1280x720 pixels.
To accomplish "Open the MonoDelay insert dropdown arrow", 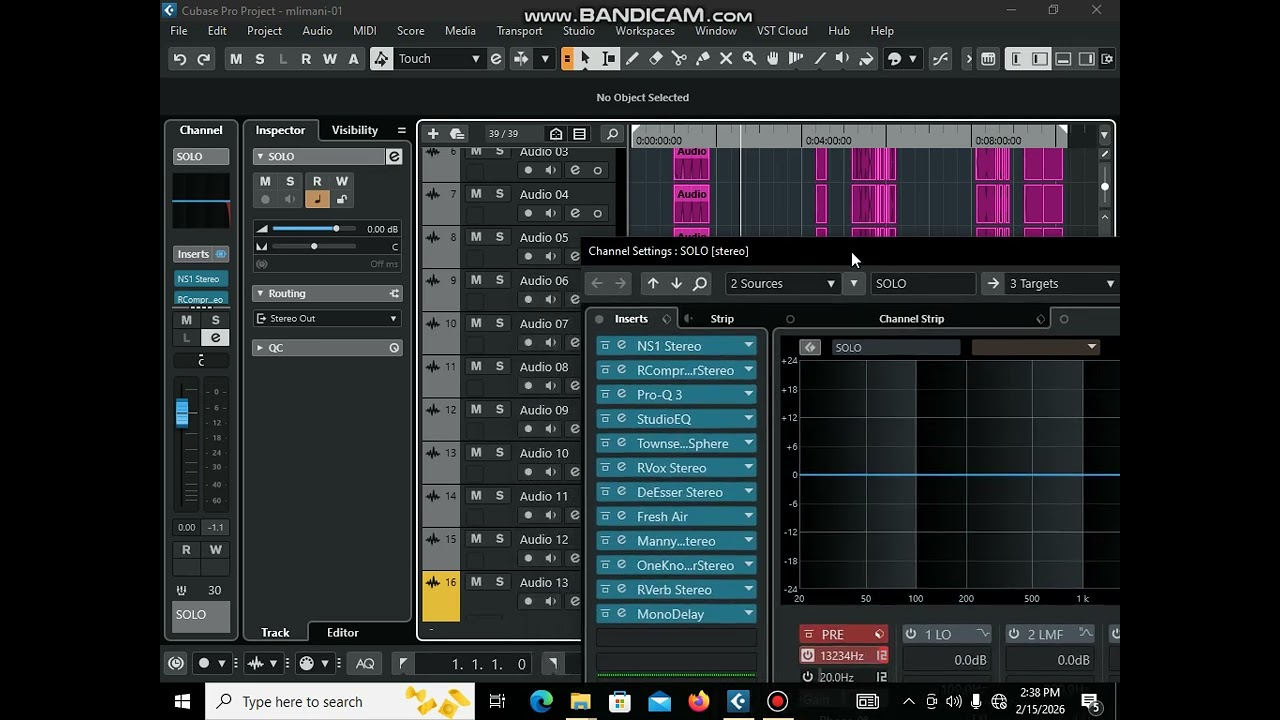I will [748, 614].
